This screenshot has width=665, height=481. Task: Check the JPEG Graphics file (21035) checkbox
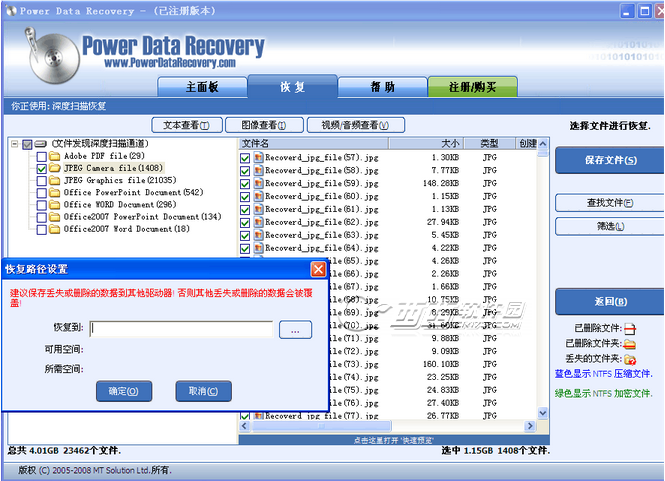click(x=42, y=181)
